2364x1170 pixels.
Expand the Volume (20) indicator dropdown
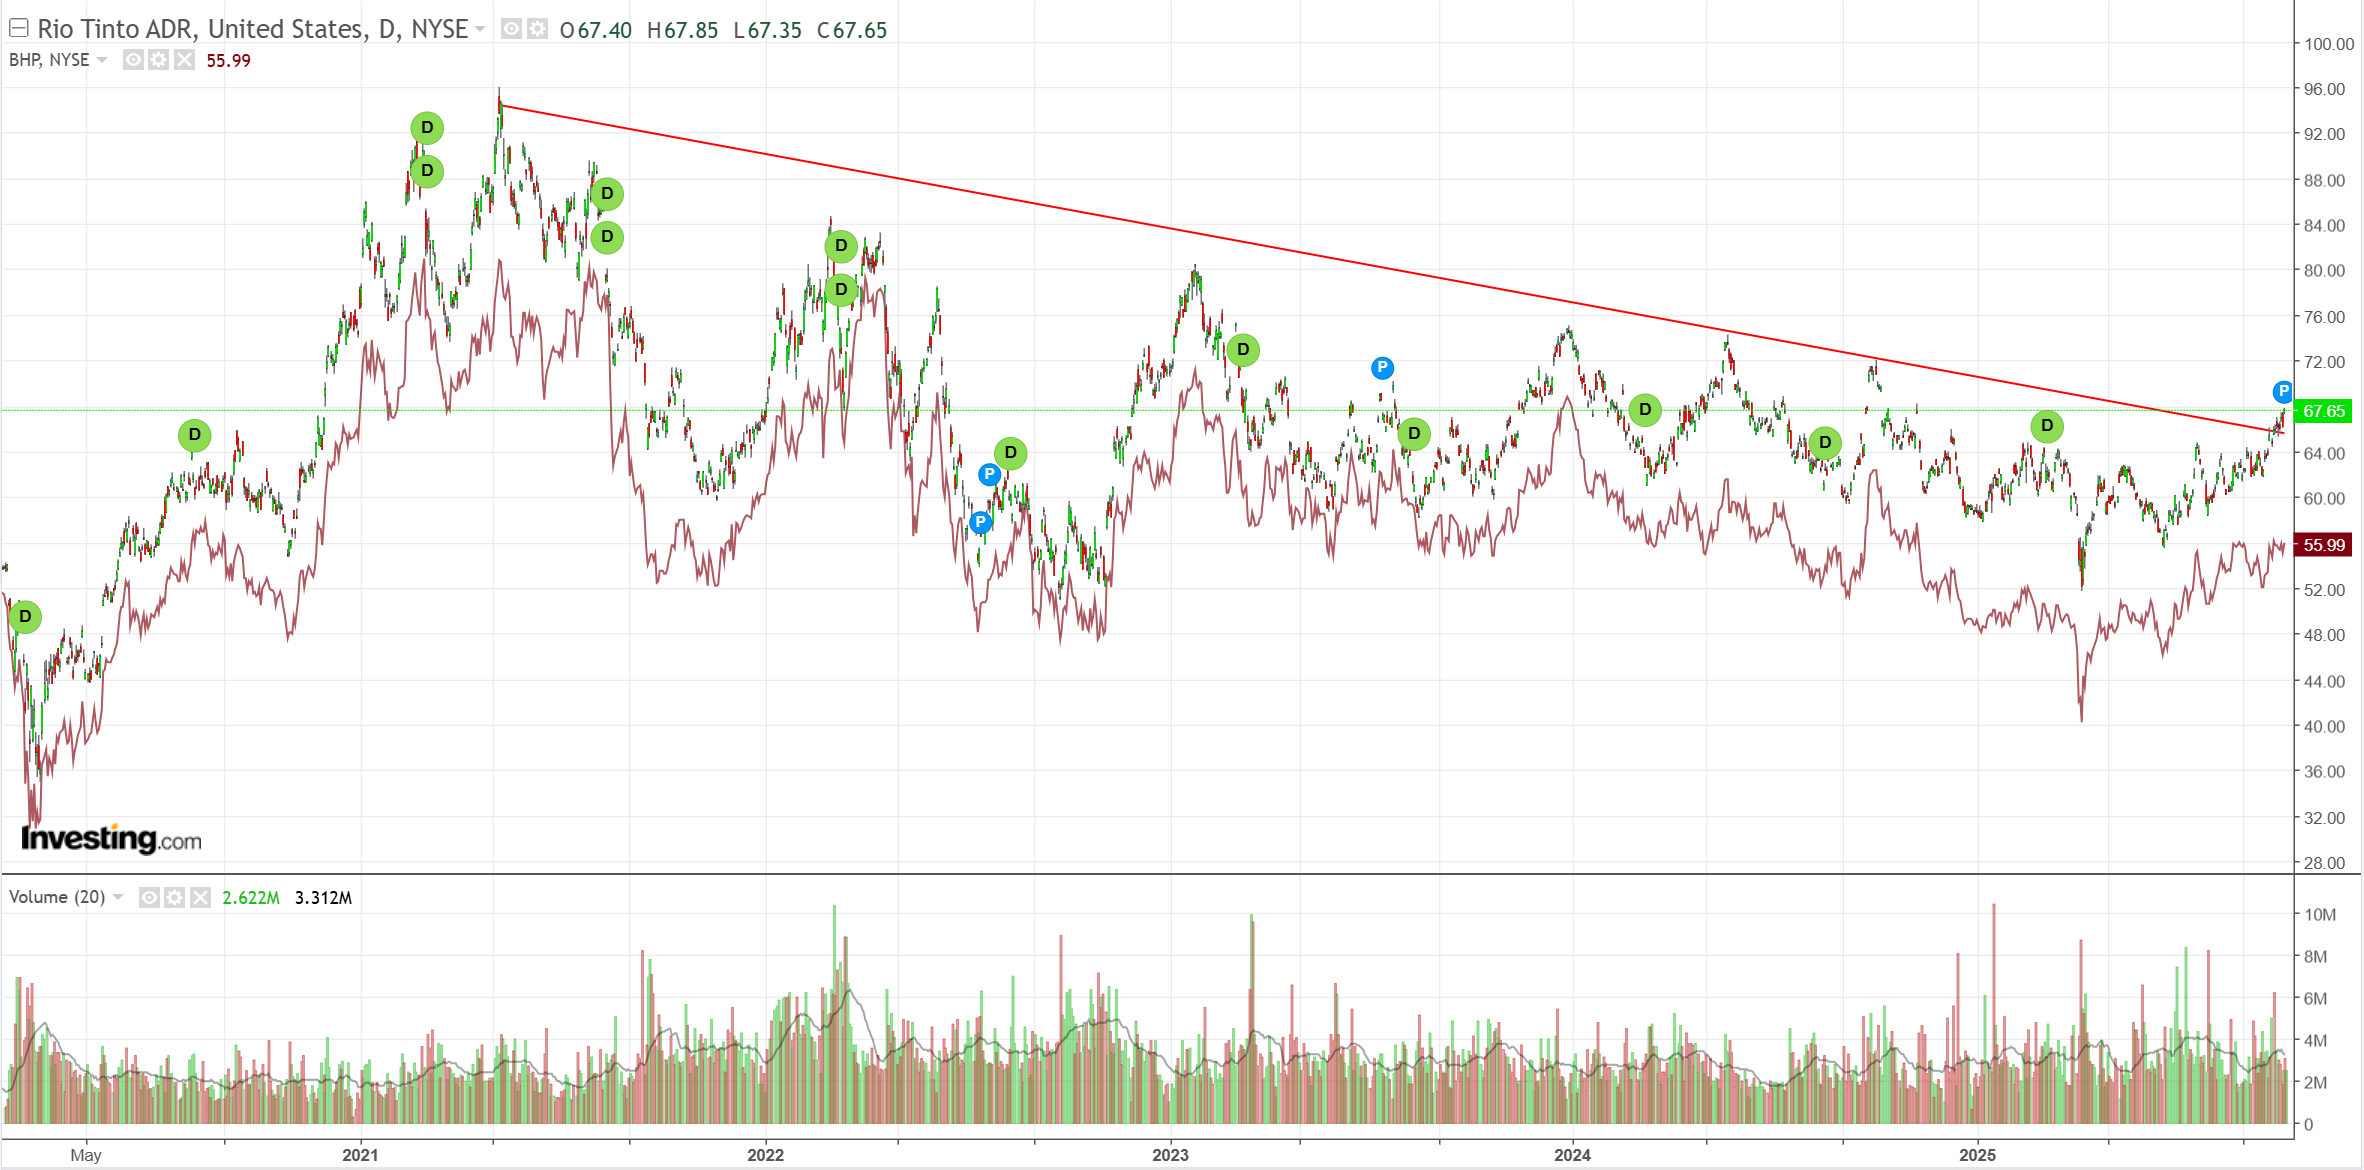coord(118,897)
